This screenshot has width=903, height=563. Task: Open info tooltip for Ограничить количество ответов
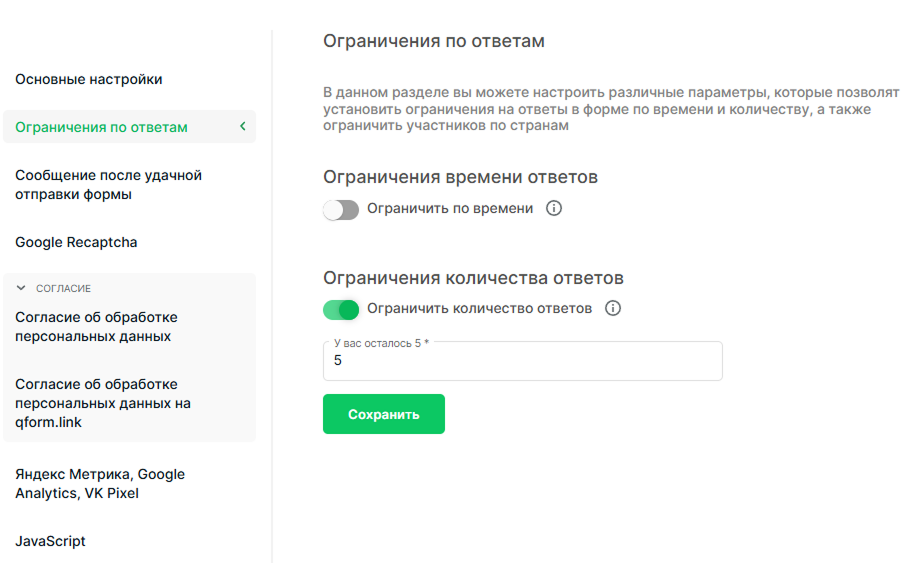613,309
